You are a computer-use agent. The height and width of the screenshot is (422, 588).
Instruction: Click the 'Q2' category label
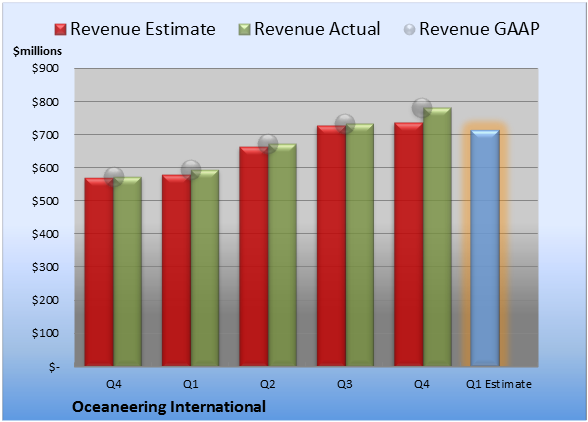268,384
